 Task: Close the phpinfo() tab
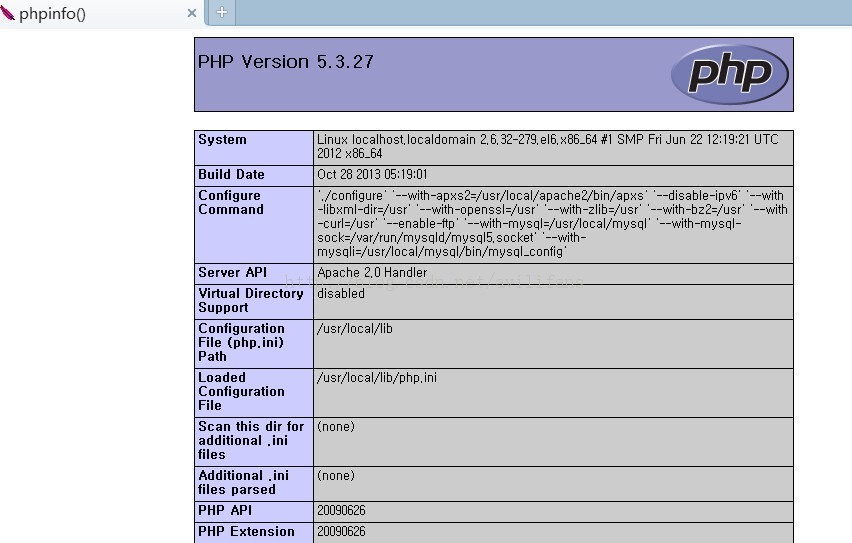click(x=192, y=13)
